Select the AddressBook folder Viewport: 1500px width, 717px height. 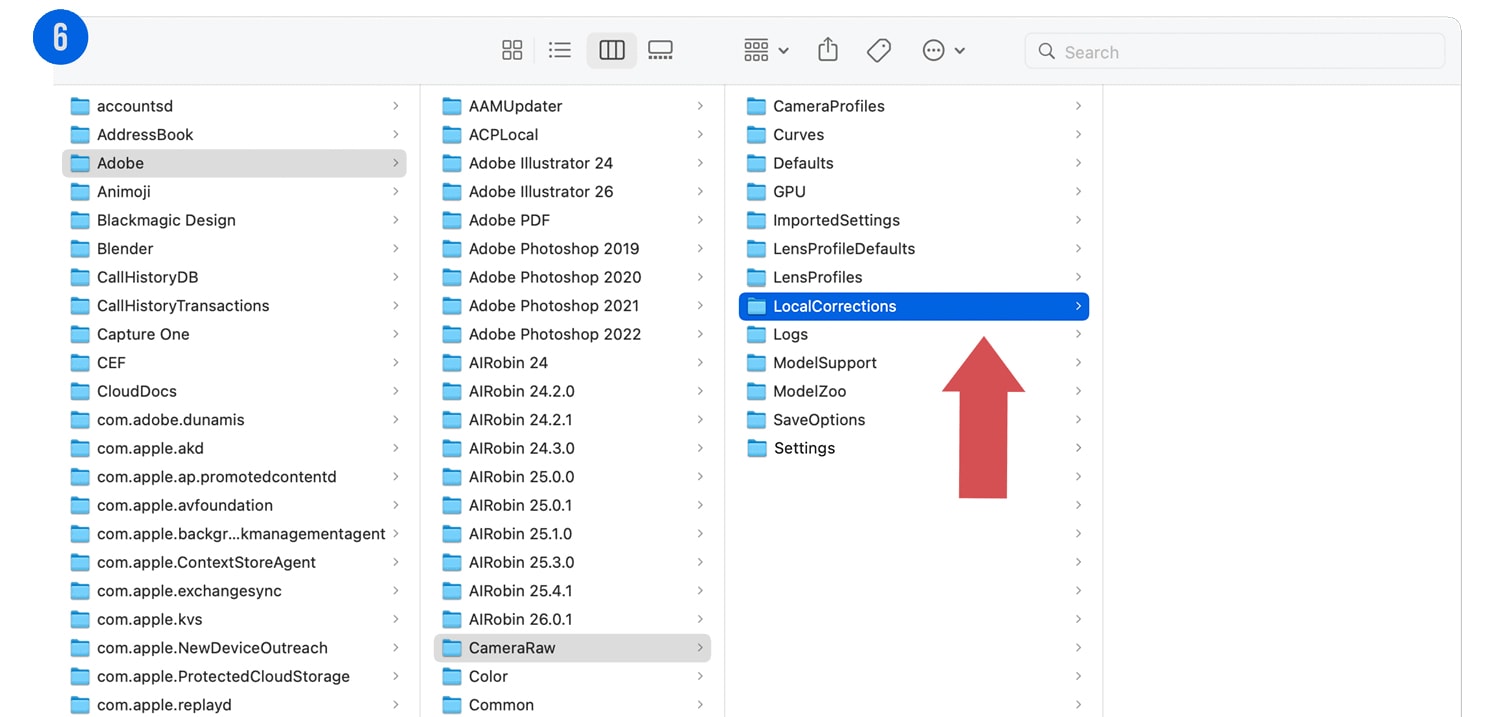tap(234, 134)
